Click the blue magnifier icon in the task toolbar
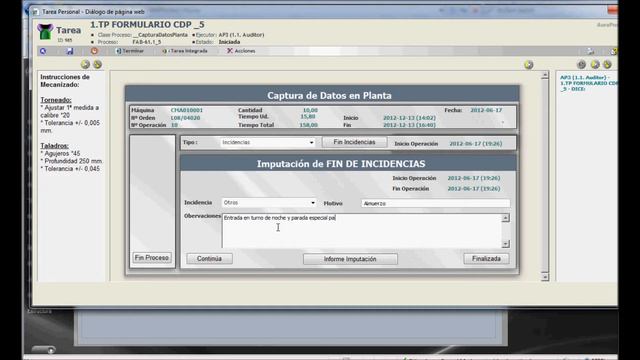Image resolution: width=640 pixels, height=360 pixels. (x=43, y=51)
